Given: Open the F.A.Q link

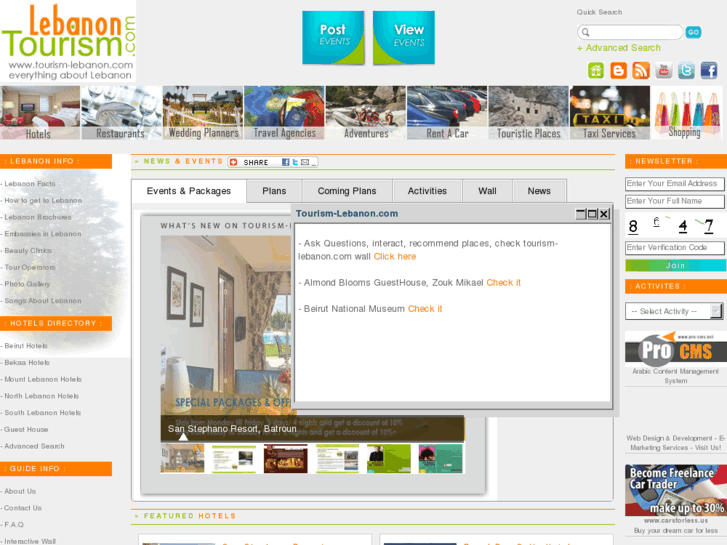Looking at the screenshot, I should click(x=14, y=525).
